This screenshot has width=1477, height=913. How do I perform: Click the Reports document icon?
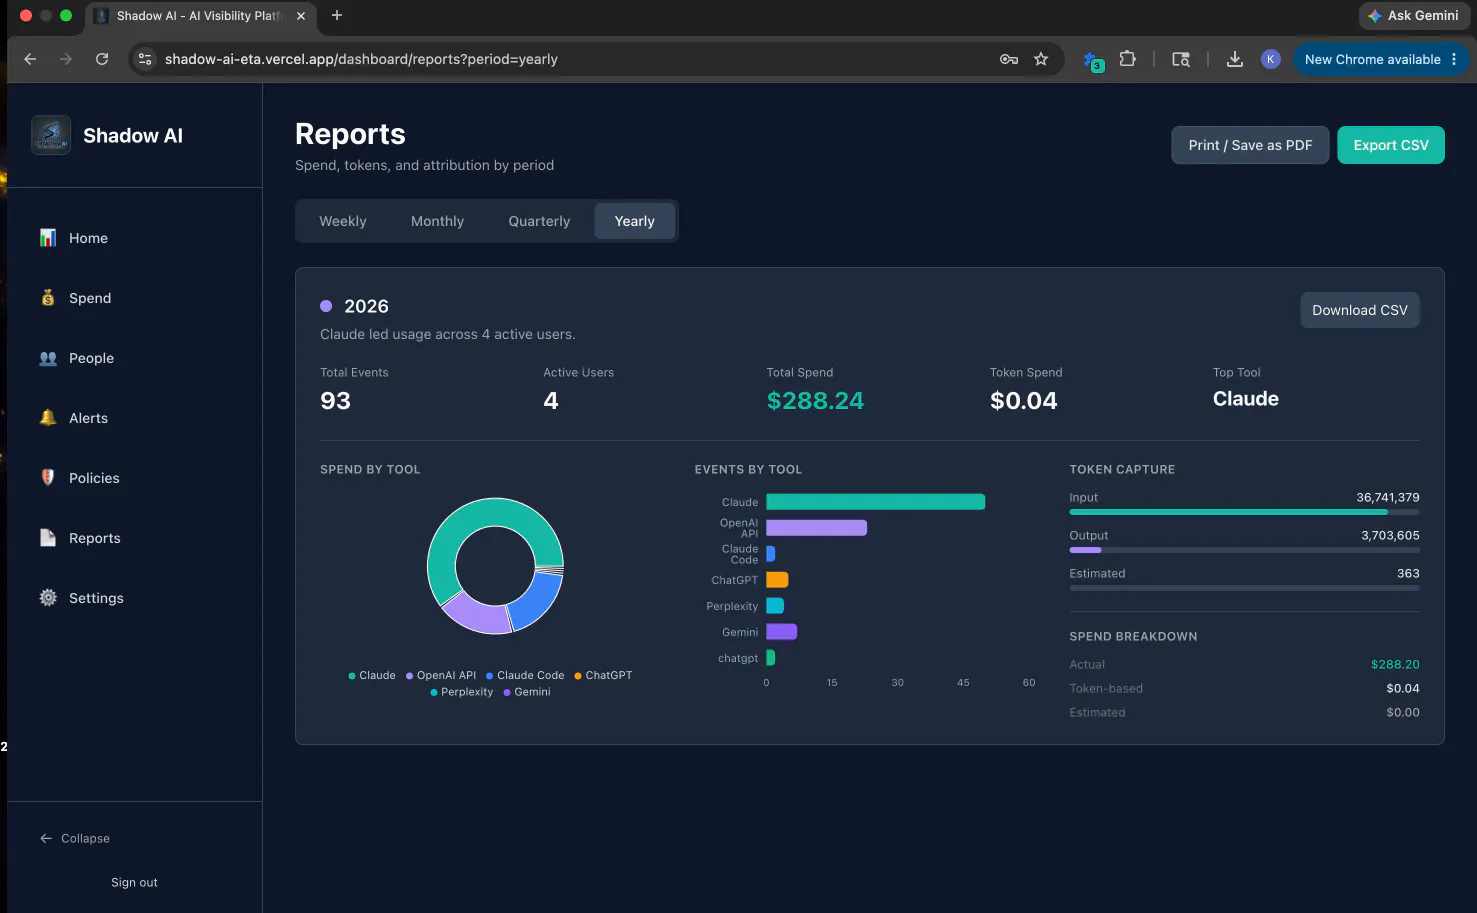pos(48,538)
